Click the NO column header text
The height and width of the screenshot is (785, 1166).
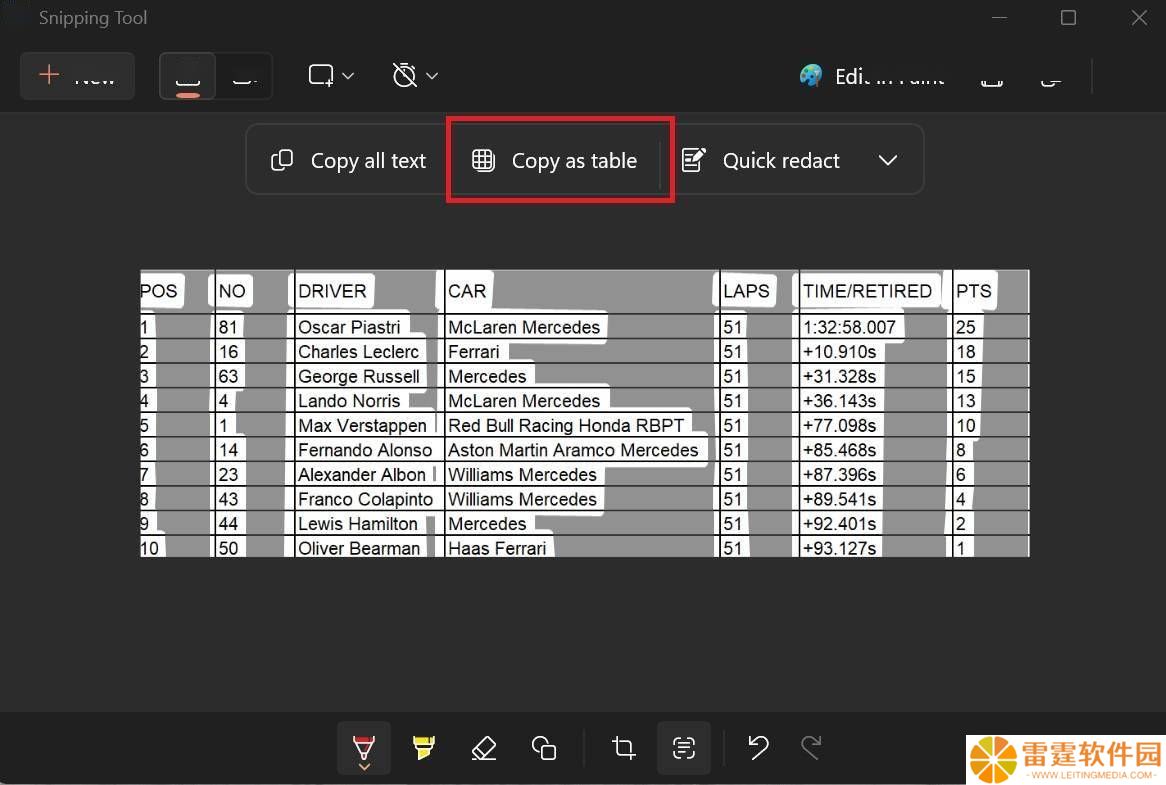[x=232, y=291]
